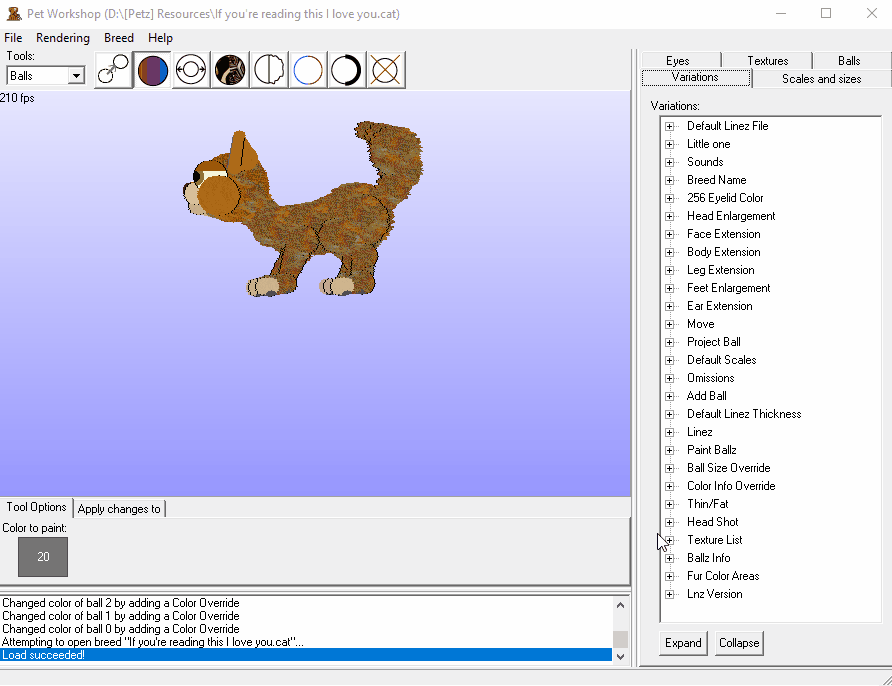Select the Head Shot tree item

[712, 522]
